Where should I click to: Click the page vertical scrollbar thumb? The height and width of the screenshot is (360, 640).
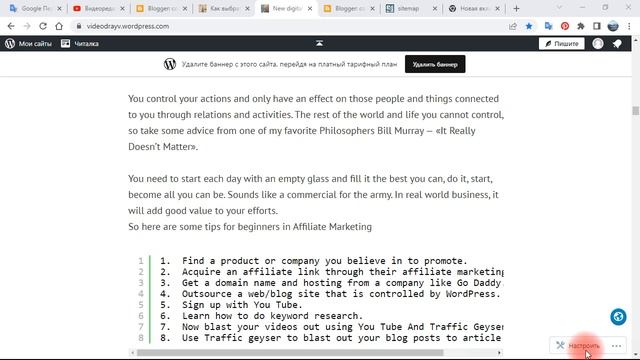coord(636,111)
